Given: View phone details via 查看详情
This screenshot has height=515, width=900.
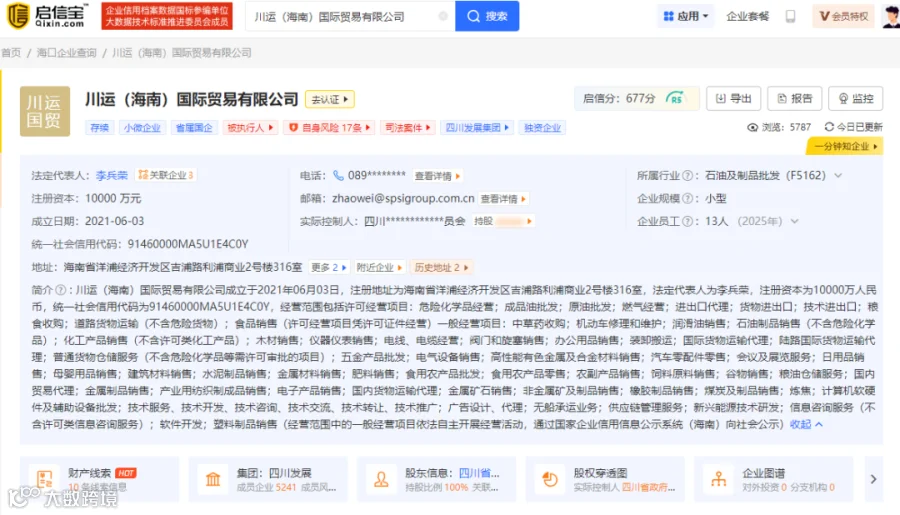Looking at the screenshot, I should point(437,176).
